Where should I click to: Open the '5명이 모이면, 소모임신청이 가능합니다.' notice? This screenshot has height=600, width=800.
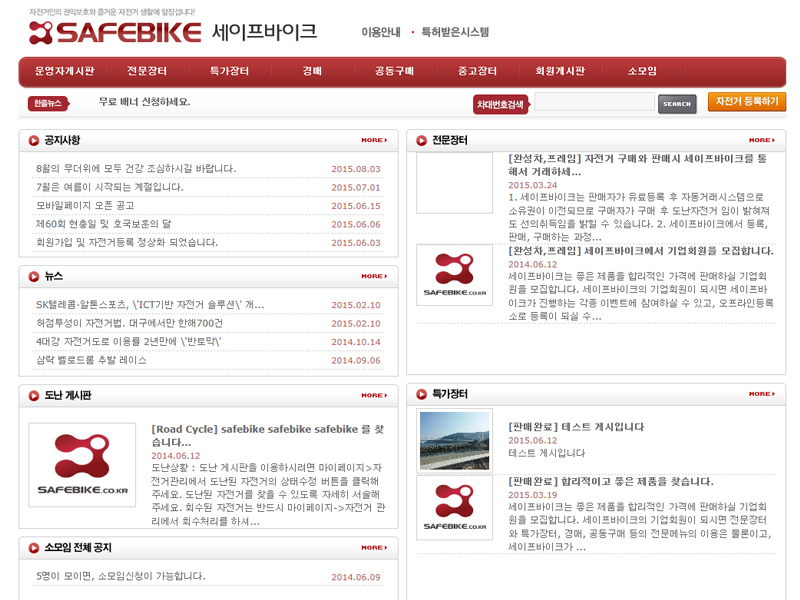121,576
